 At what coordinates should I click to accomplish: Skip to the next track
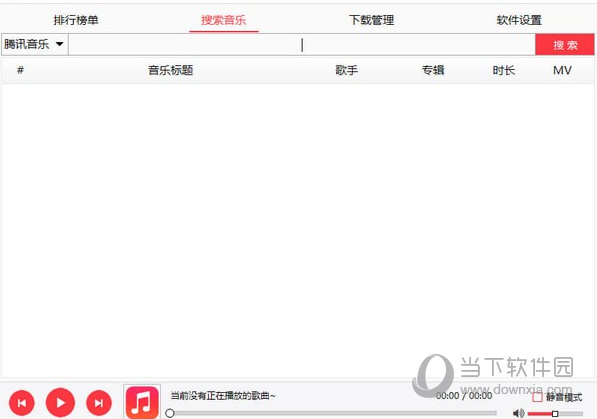[99, 403]
